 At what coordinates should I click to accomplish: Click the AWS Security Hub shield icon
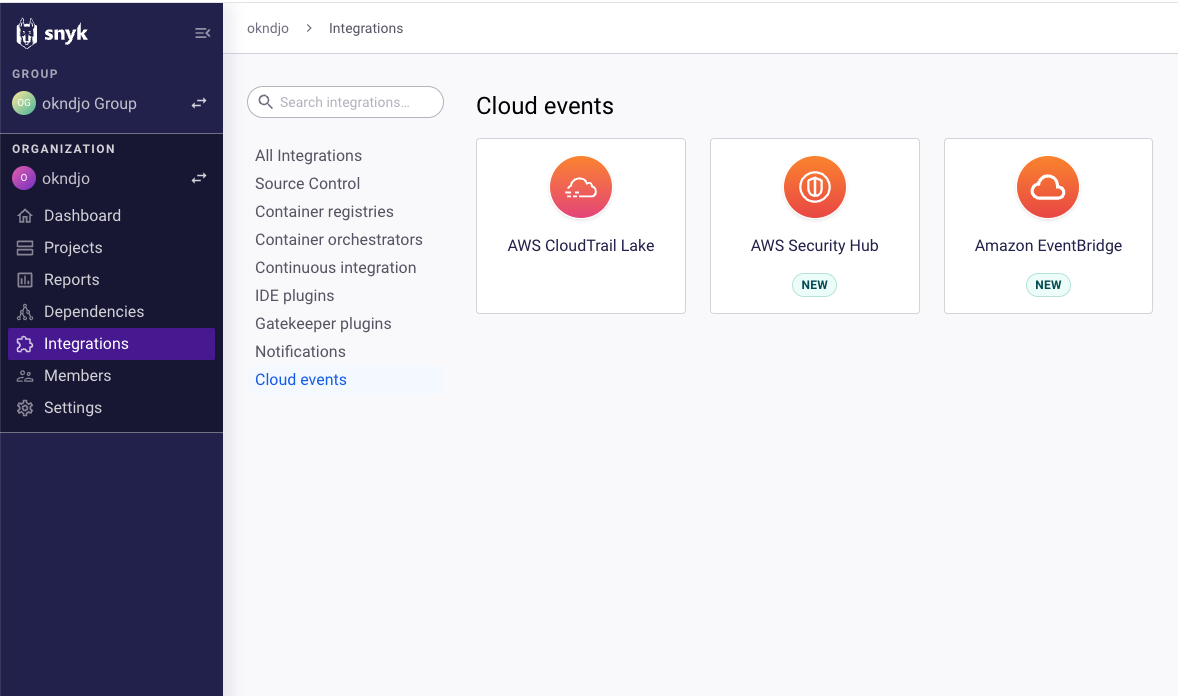[x=814, y=187]
